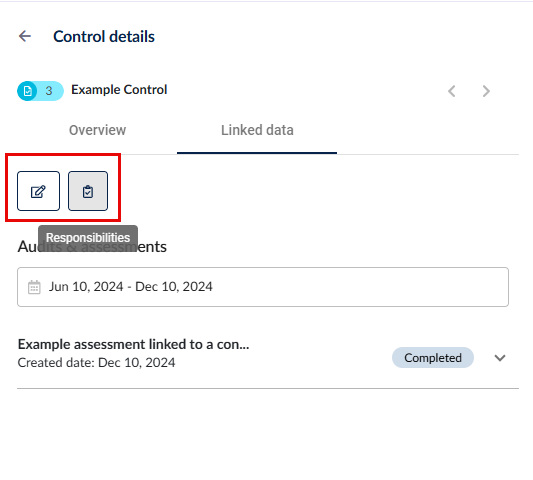Expand the Example assessment row chevron
This screenshot has height=480, width=533.
click(500, 358)
